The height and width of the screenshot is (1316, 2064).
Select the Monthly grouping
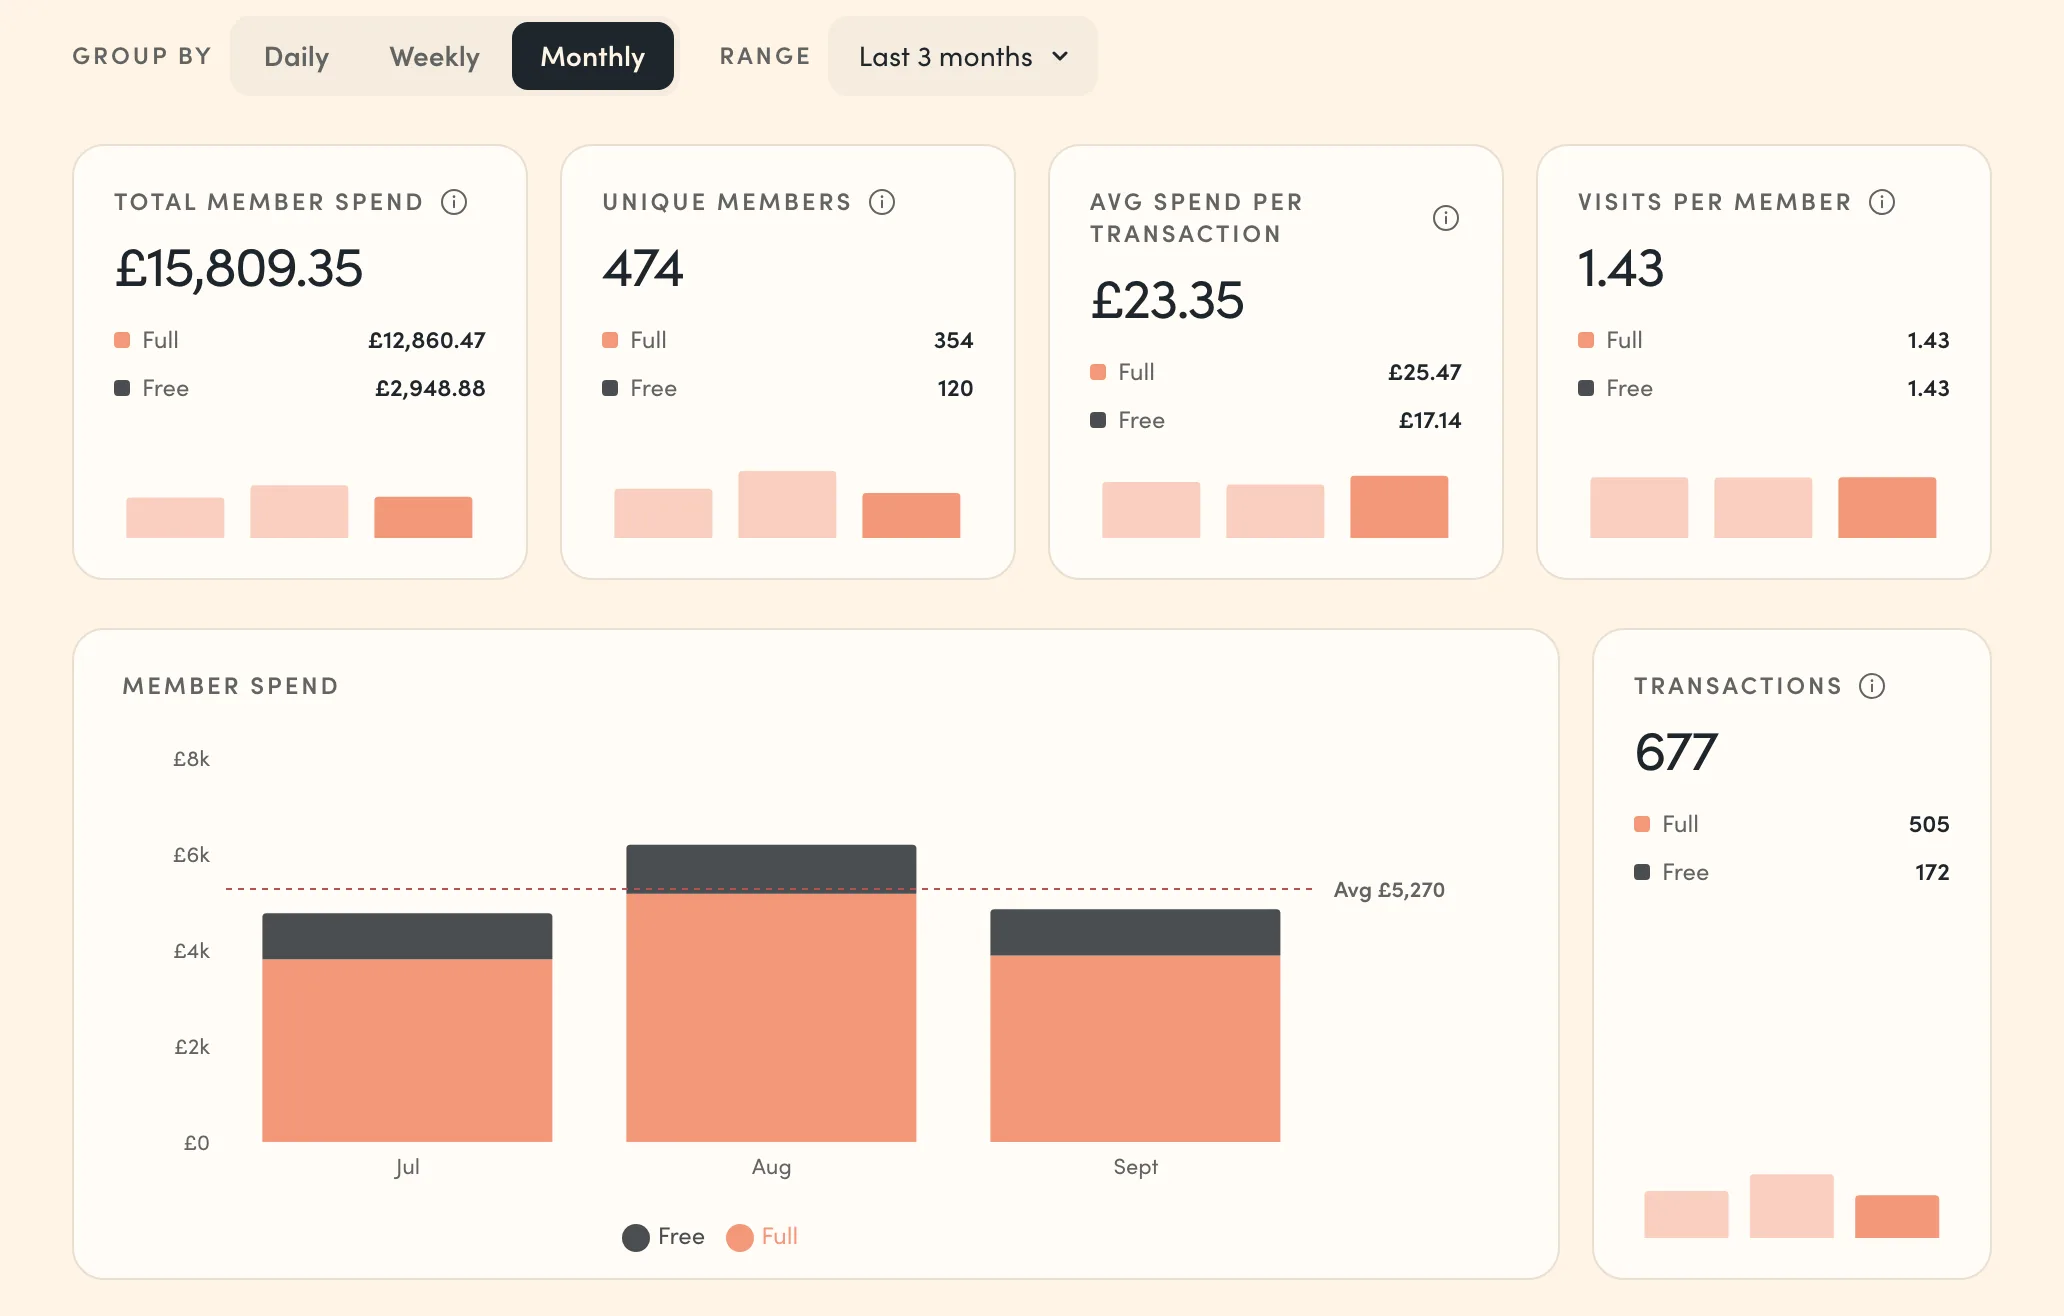pyautogui.click(x=593, y=56)
